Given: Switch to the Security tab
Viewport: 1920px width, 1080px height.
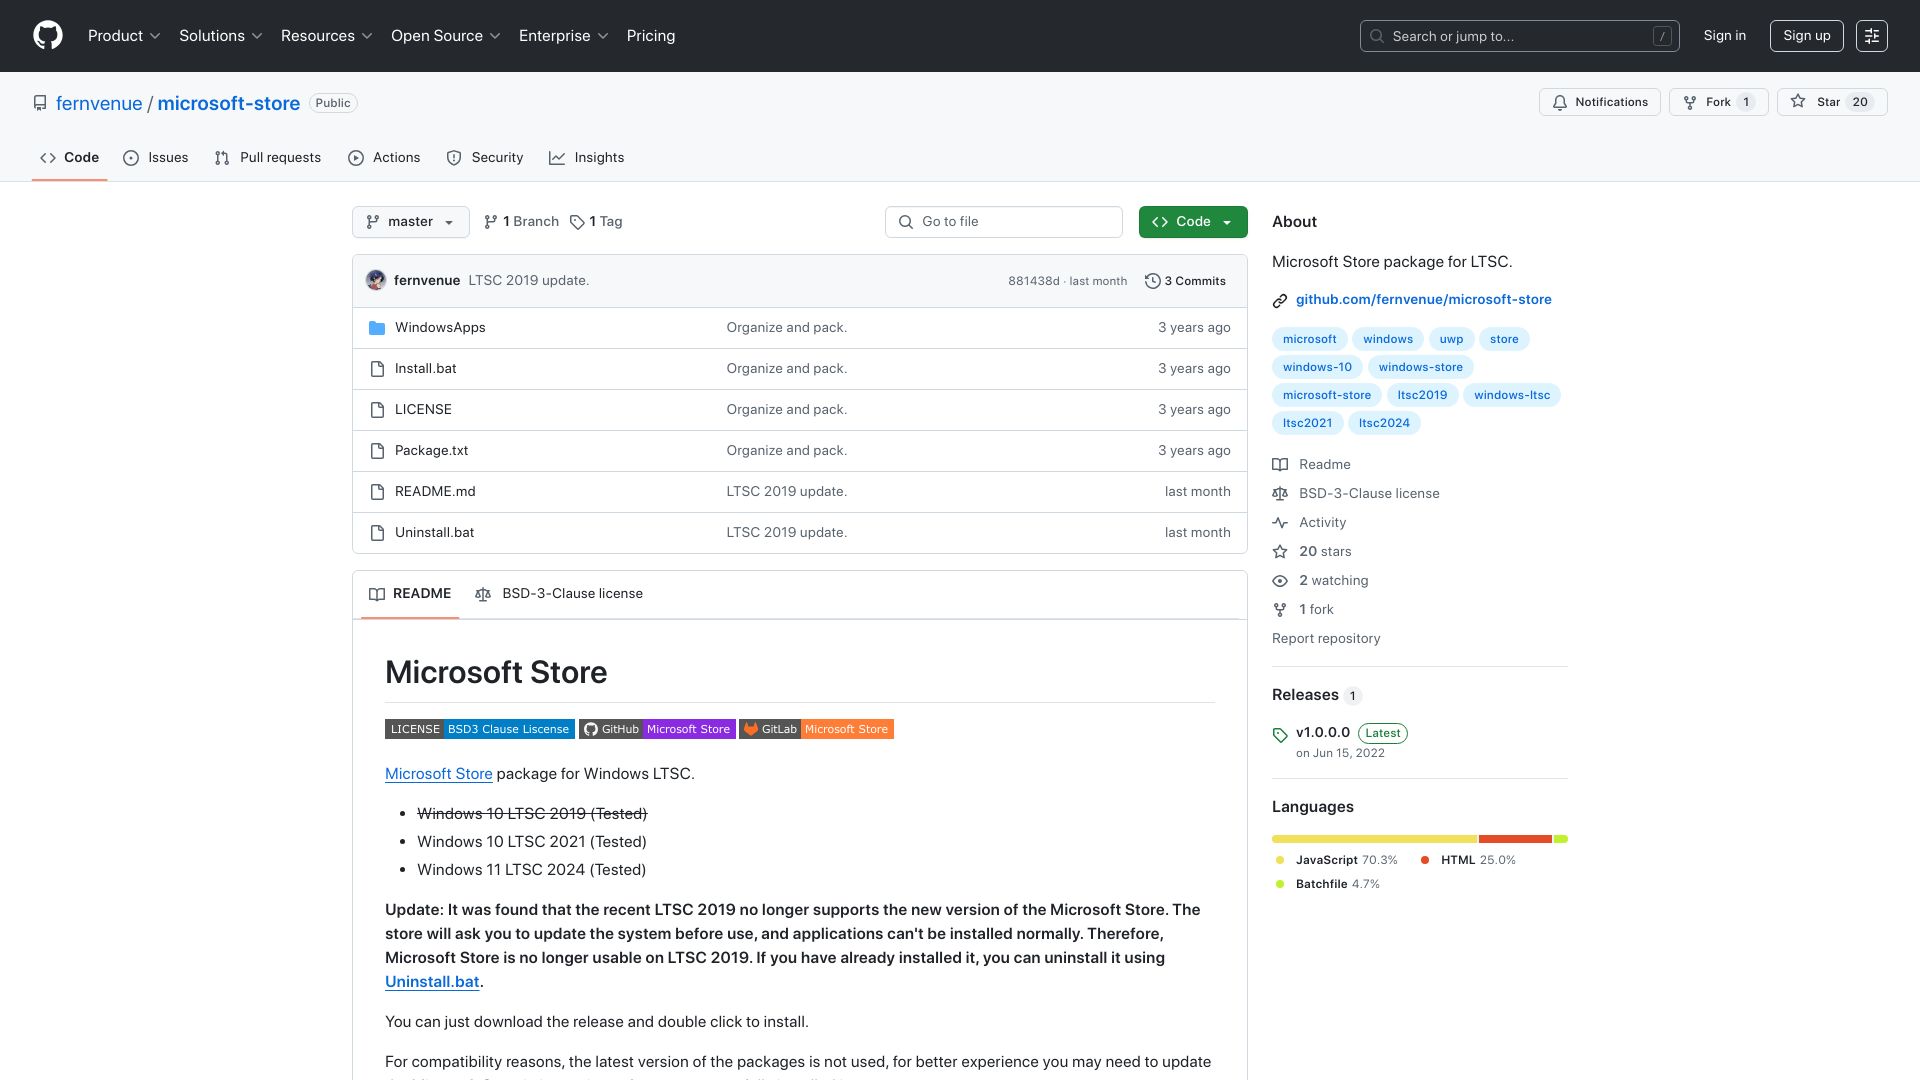Looking at the screenshot, I should click(x=485, y=158).
